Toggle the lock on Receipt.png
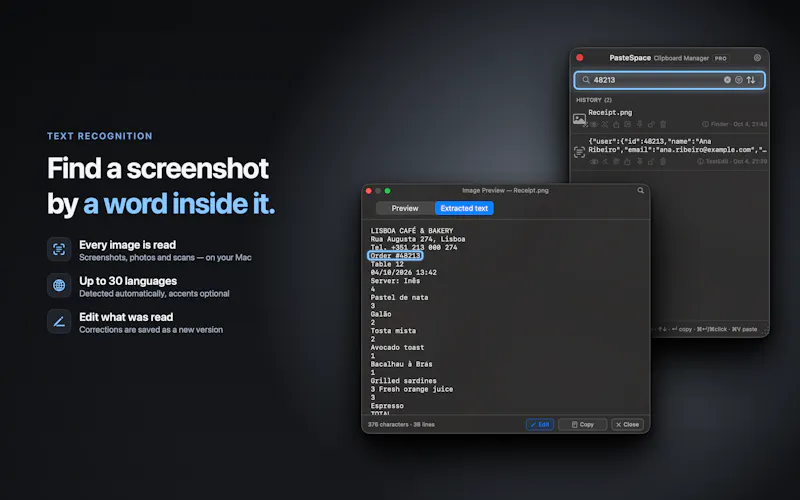800x500 pixels. tap(651, 124)
